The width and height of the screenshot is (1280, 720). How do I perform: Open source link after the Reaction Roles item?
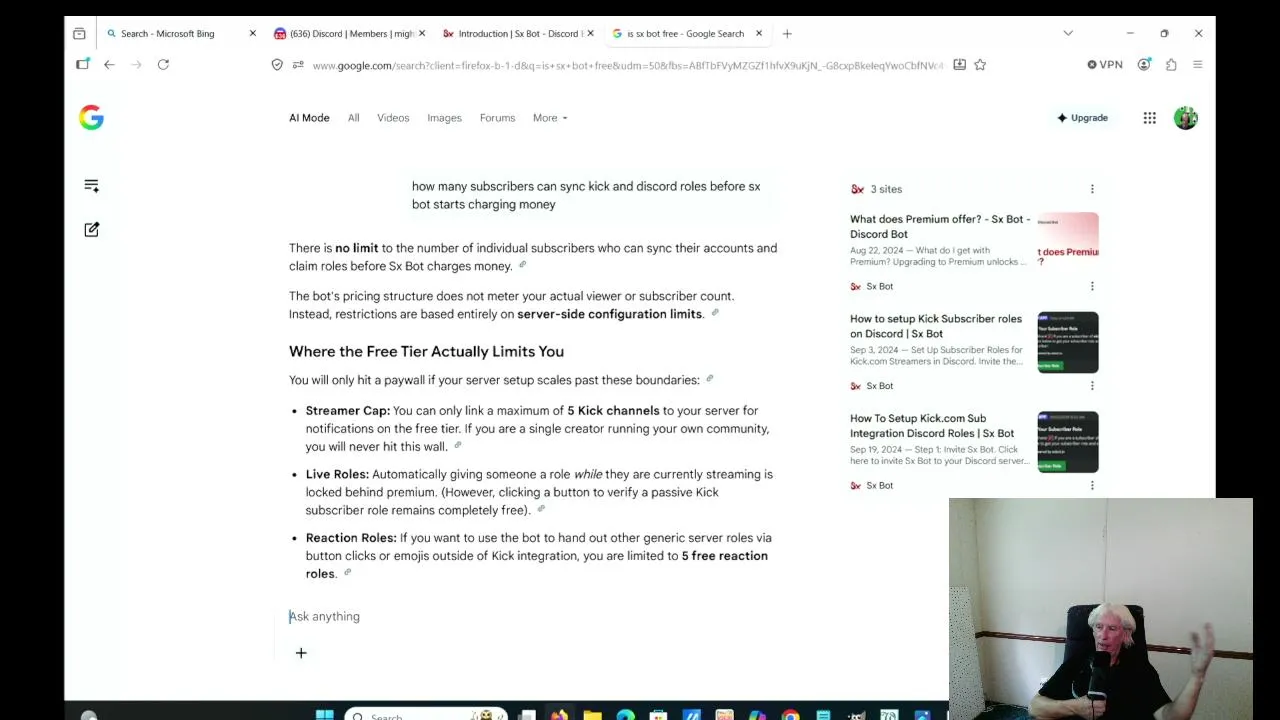(x=347, y=574)
